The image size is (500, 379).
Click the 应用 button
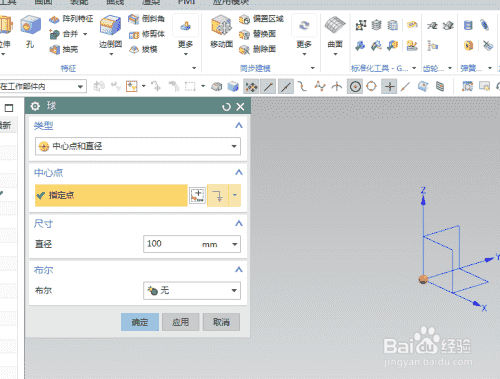[x=180, y=322]
